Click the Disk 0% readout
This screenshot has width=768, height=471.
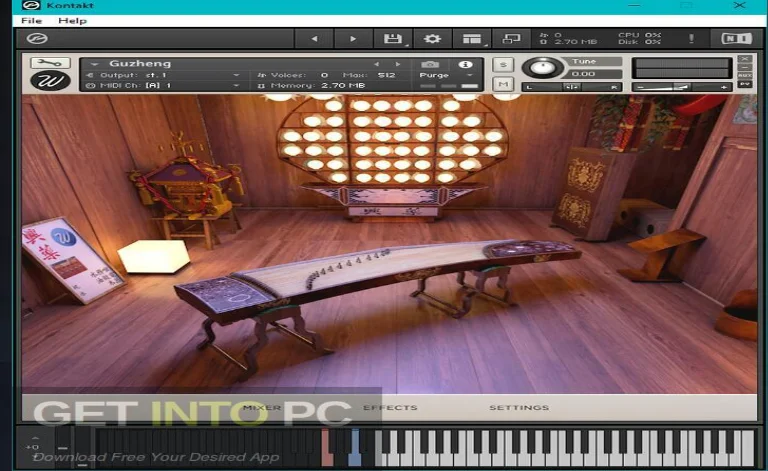click(640, 42)
